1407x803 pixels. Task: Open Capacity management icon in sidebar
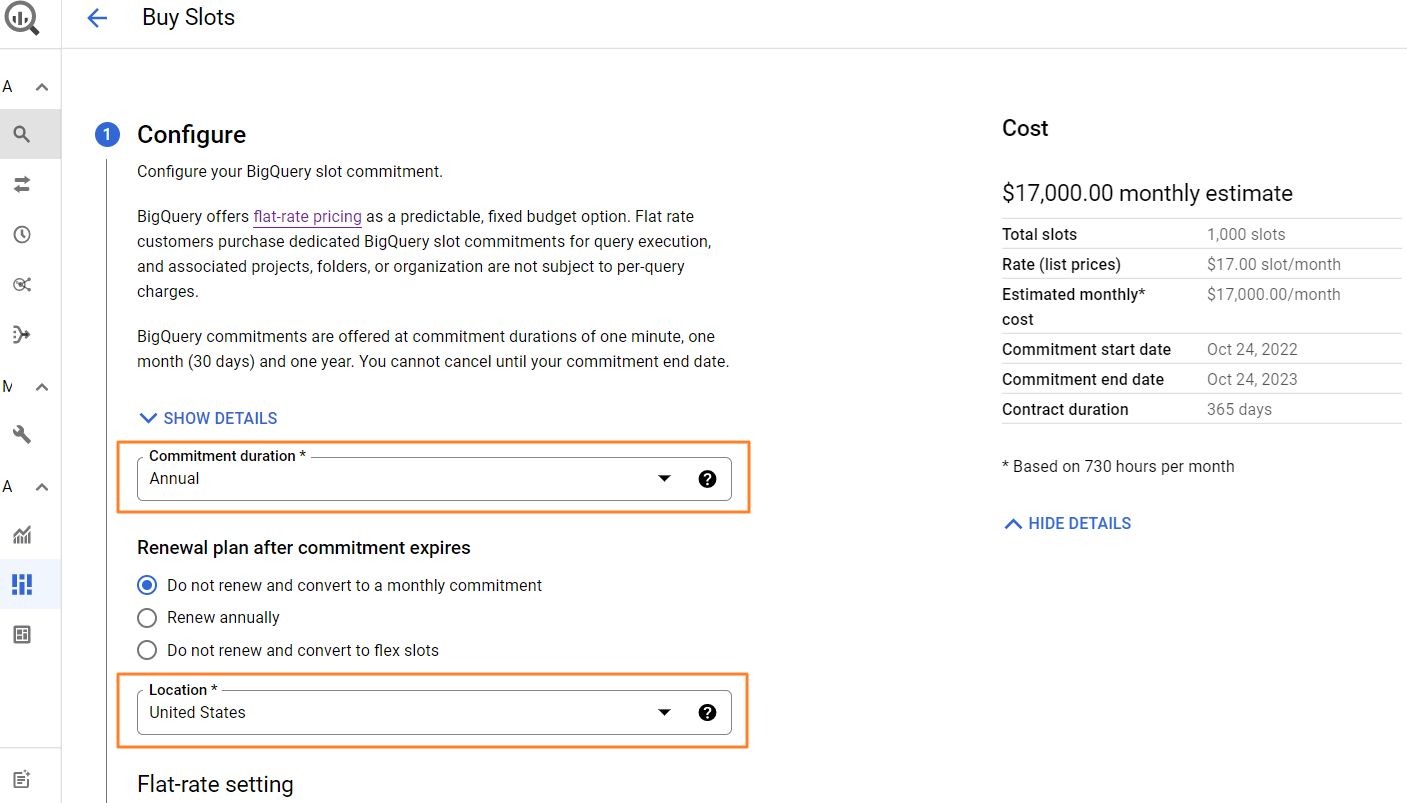click(22, 584)
